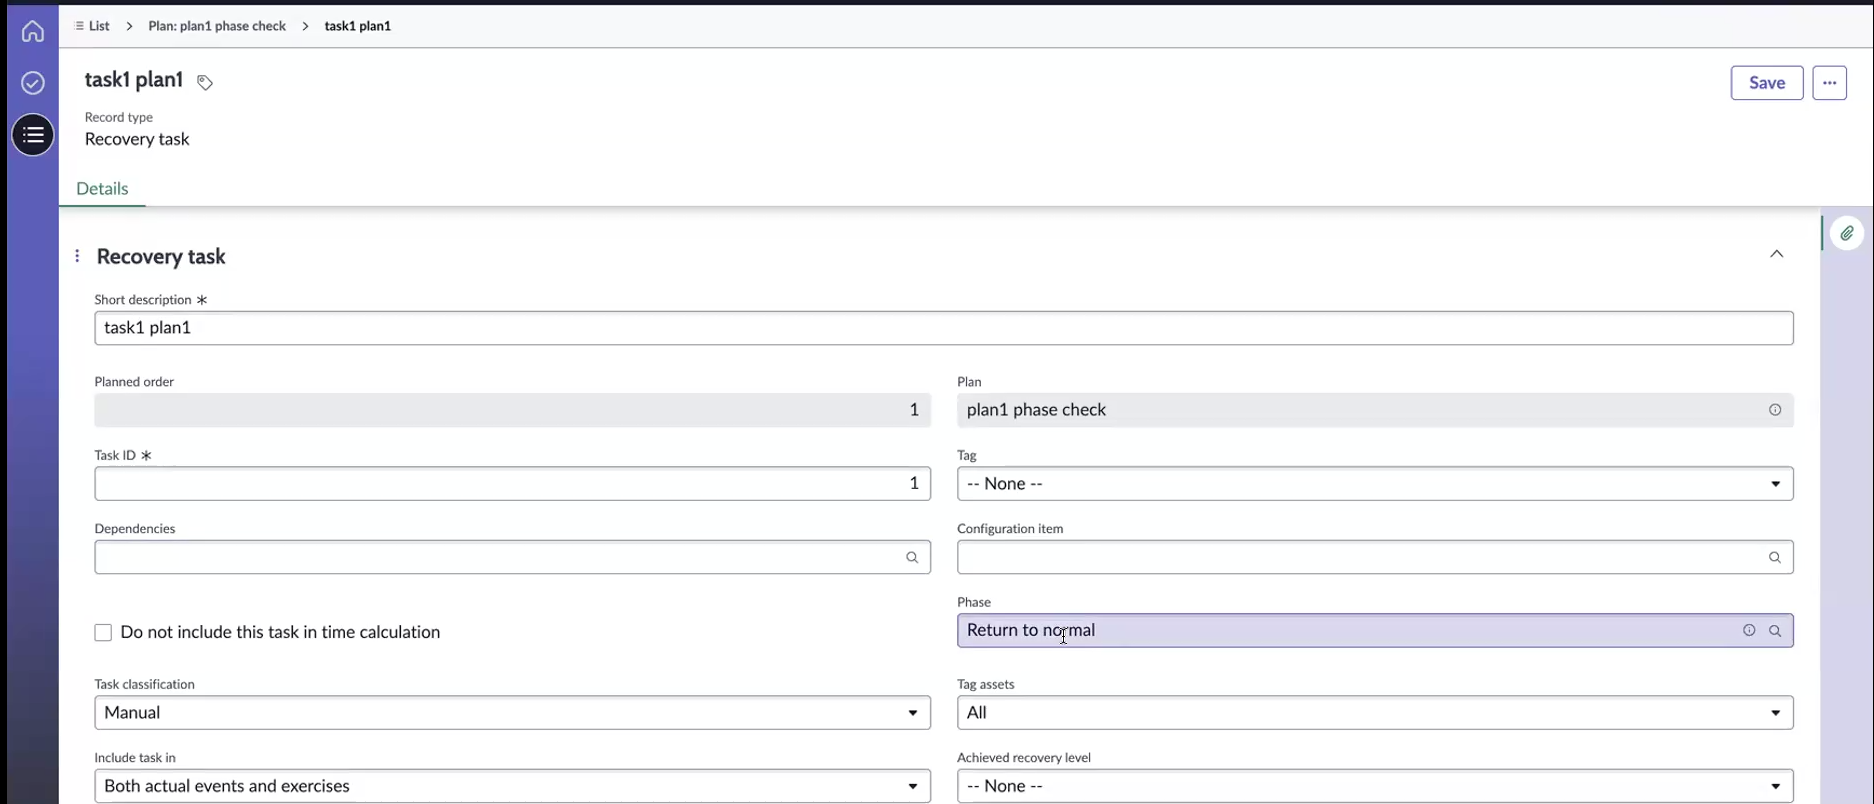
Task: Open the Include task in dropdown
Action: coord(512,786)
